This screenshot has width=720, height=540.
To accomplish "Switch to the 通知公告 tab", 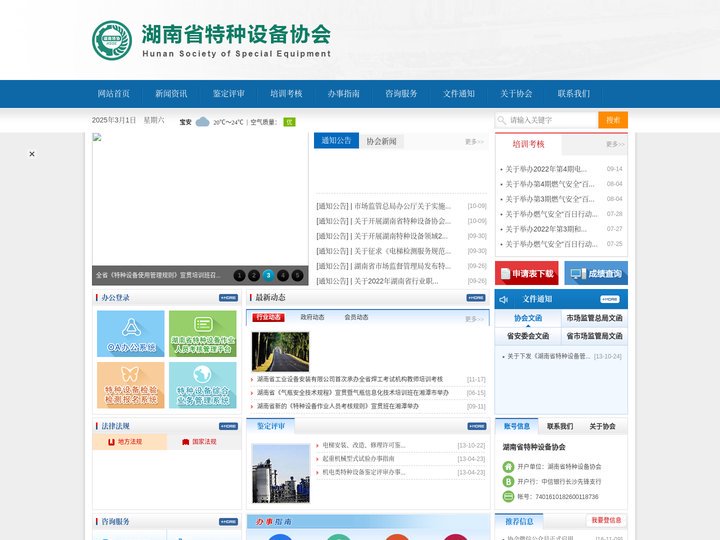I will point(336,141).
